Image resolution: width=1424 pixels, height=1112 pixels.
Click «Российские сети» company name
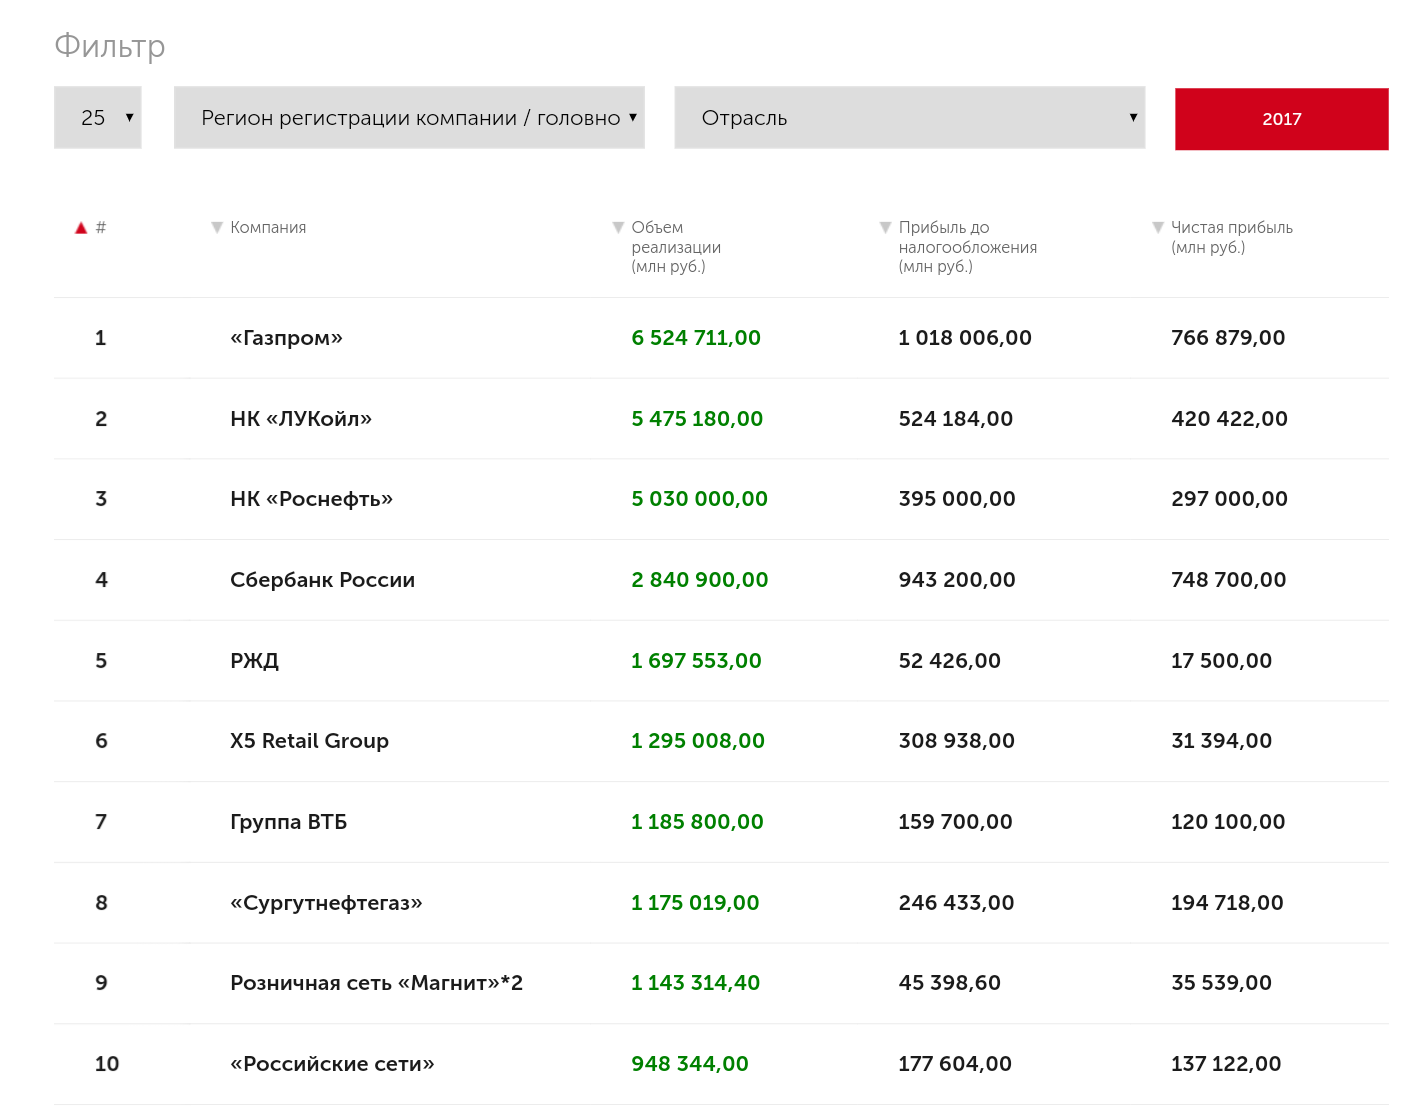click(x=332, y=1064)
